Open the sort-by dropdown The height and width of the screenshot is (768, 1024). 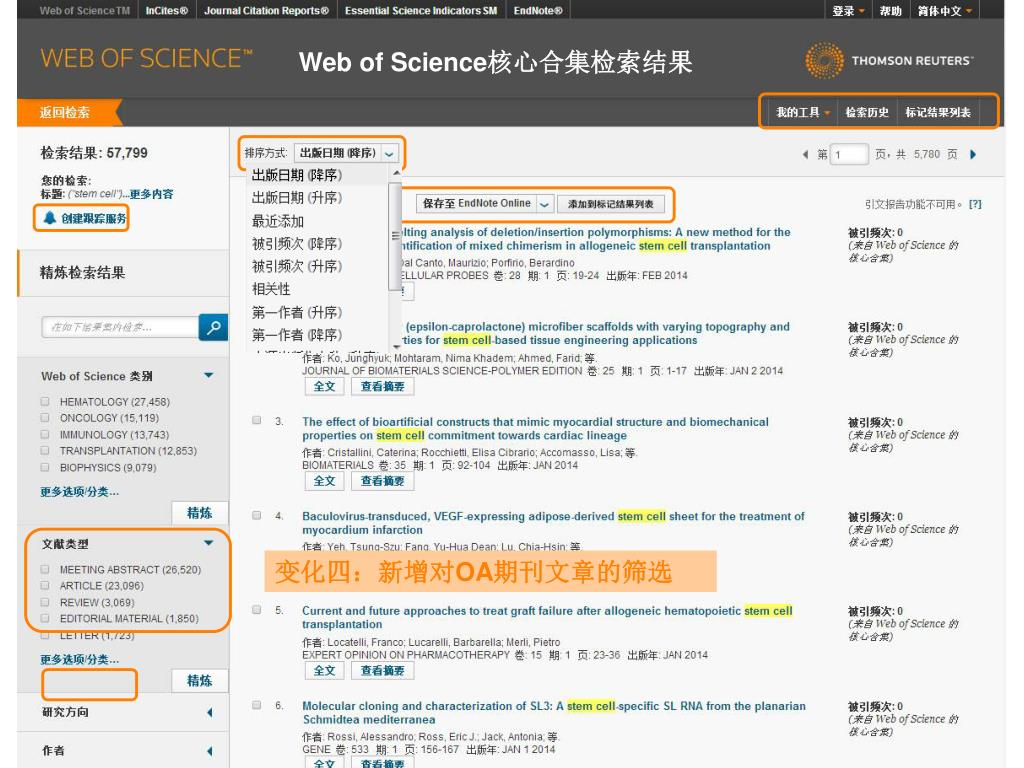point(346,153)
